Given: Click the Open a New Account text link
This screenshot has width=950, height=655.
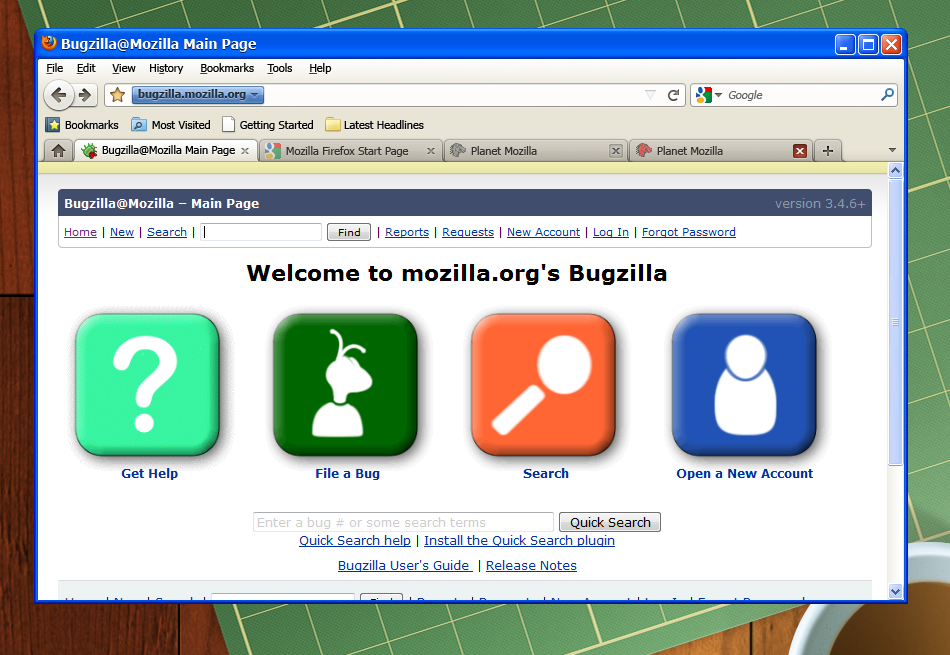Looking at the screenshot, I should (x=745, y=474).
